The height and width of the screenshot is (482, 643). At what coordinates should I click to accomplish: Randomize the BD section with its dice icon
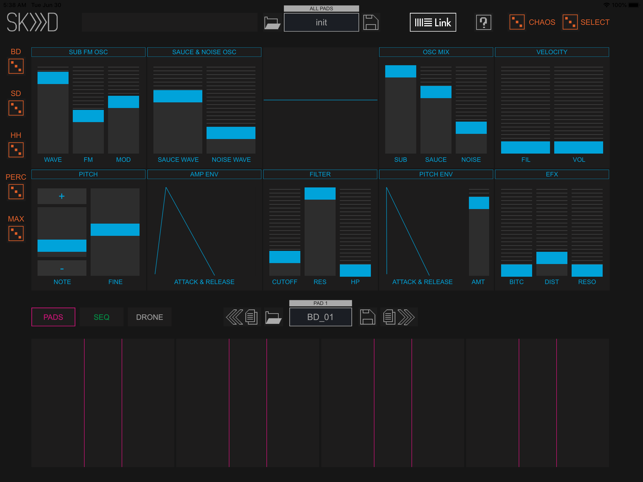(16, 66)
